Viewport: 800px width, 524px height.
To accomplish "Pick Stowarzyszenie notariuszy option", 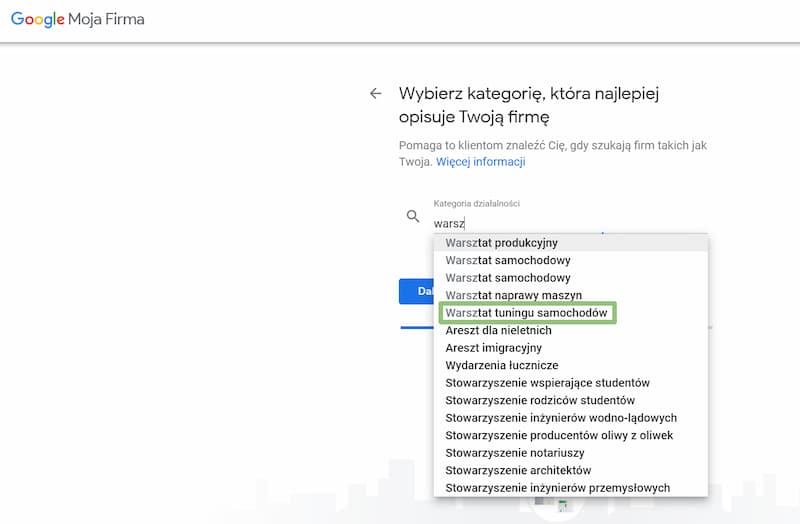I will pos(570,453).
